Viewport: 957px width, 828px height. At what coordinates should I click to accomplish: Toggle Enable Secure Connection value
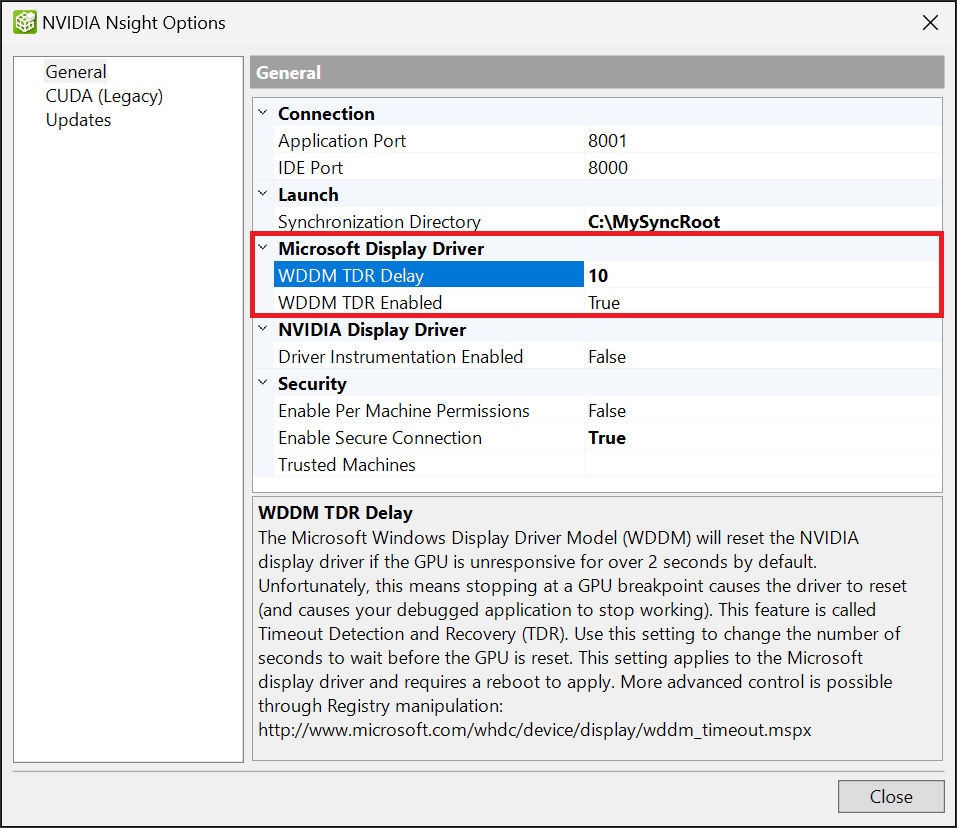point(760,438)
